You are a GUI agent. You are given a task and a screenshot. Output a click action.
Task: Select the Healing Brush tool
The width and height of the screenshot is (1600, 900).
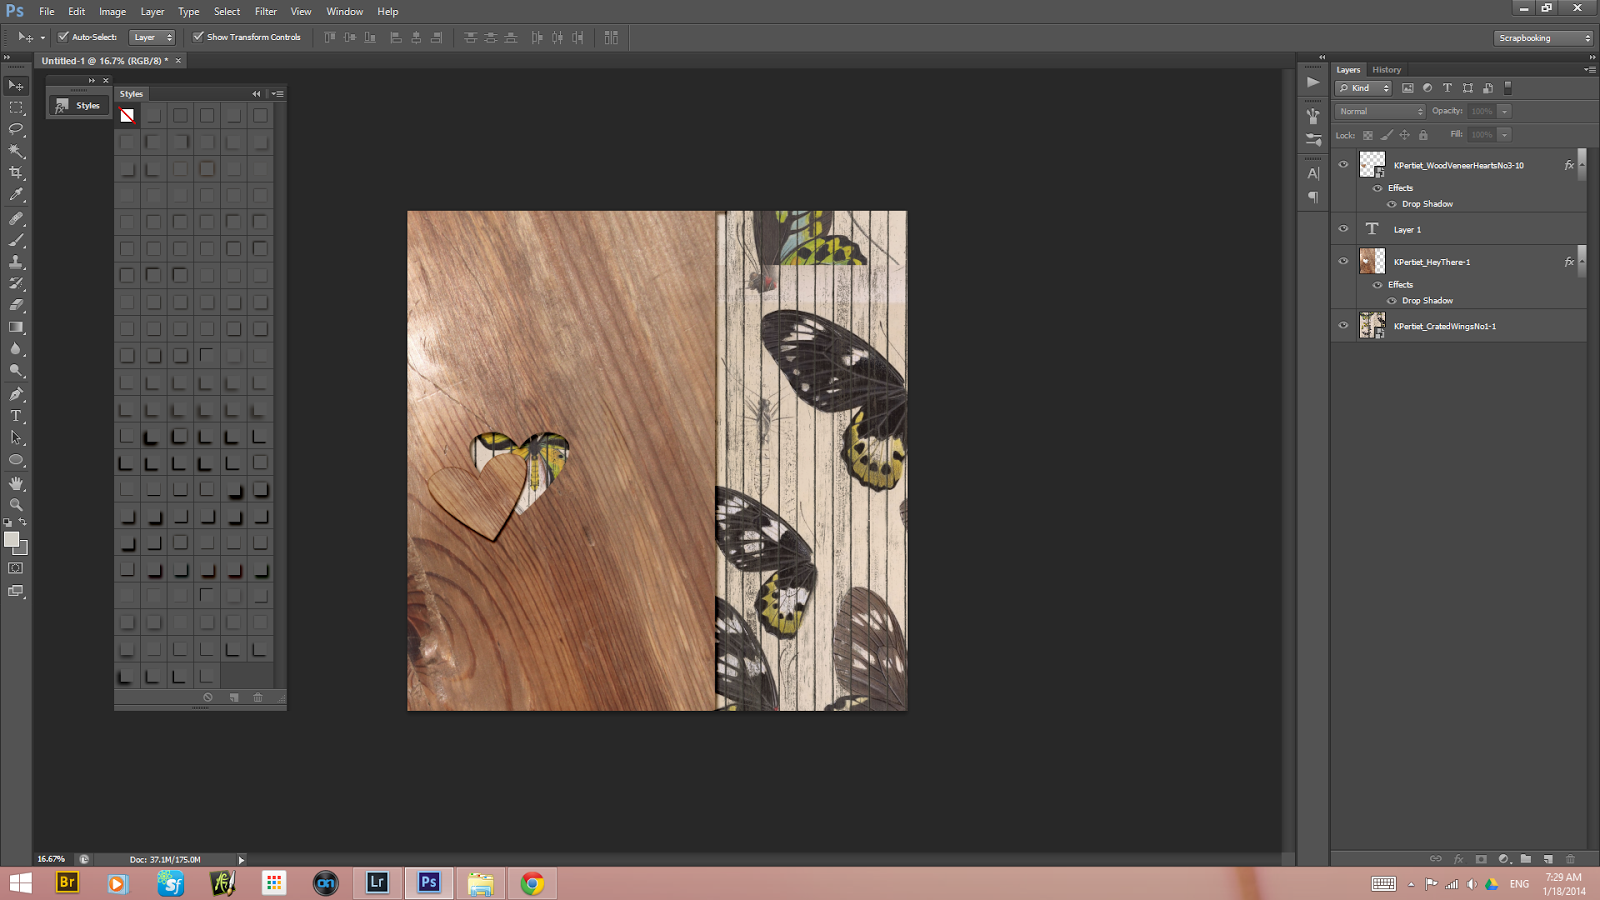tap(16, 218)
